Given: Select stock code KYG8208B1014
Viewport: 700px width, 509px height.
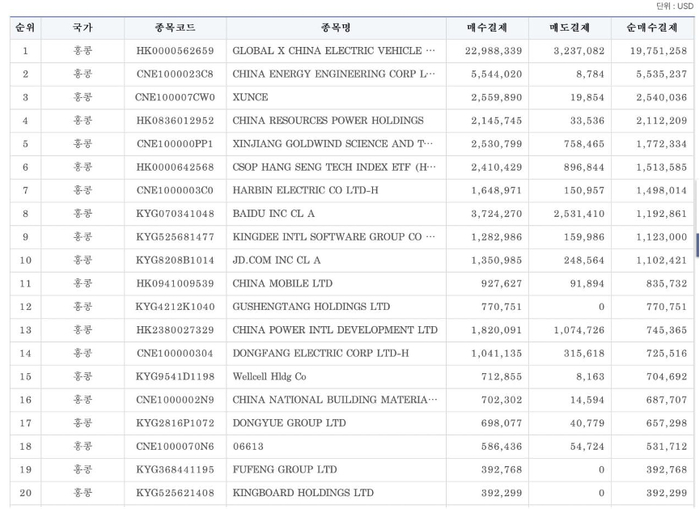Looking at the screenshot, I should point(175,260).
